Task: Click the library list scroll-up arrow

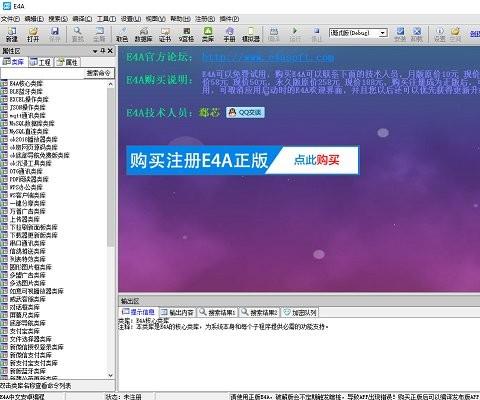Action: click(111, 84)
